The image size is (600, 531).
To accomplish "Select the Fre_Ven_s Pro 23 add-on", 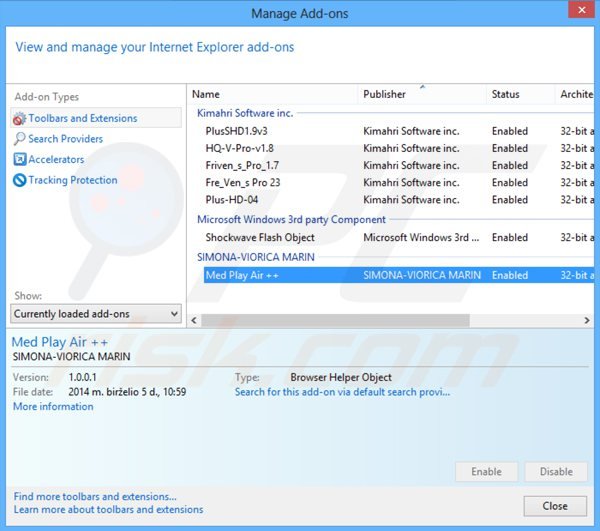I will (243, 183).
